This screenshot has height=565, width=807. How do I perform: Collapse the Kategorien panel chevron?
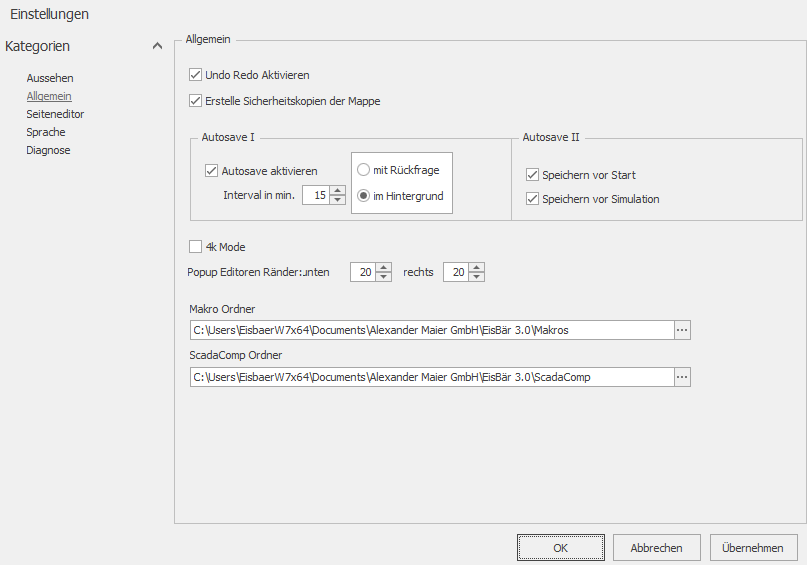click(157, 46)
